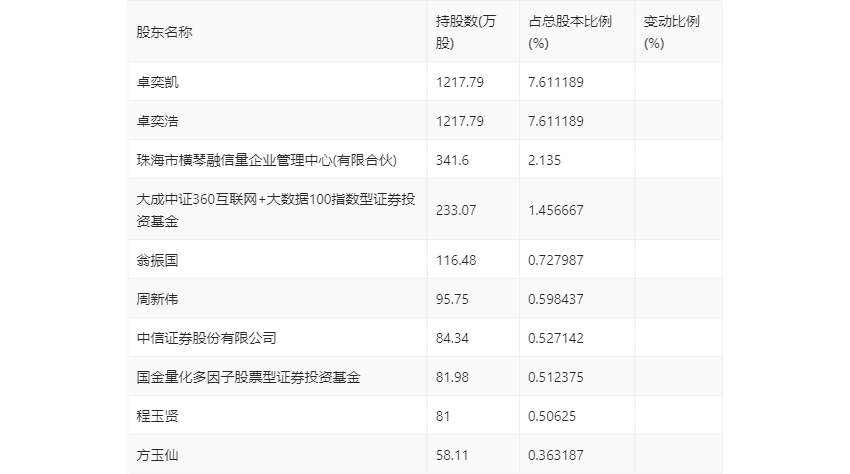Viewport: 850px width, 474px height.
Task: Select the share count 84.34
Action: click(452, 338)
